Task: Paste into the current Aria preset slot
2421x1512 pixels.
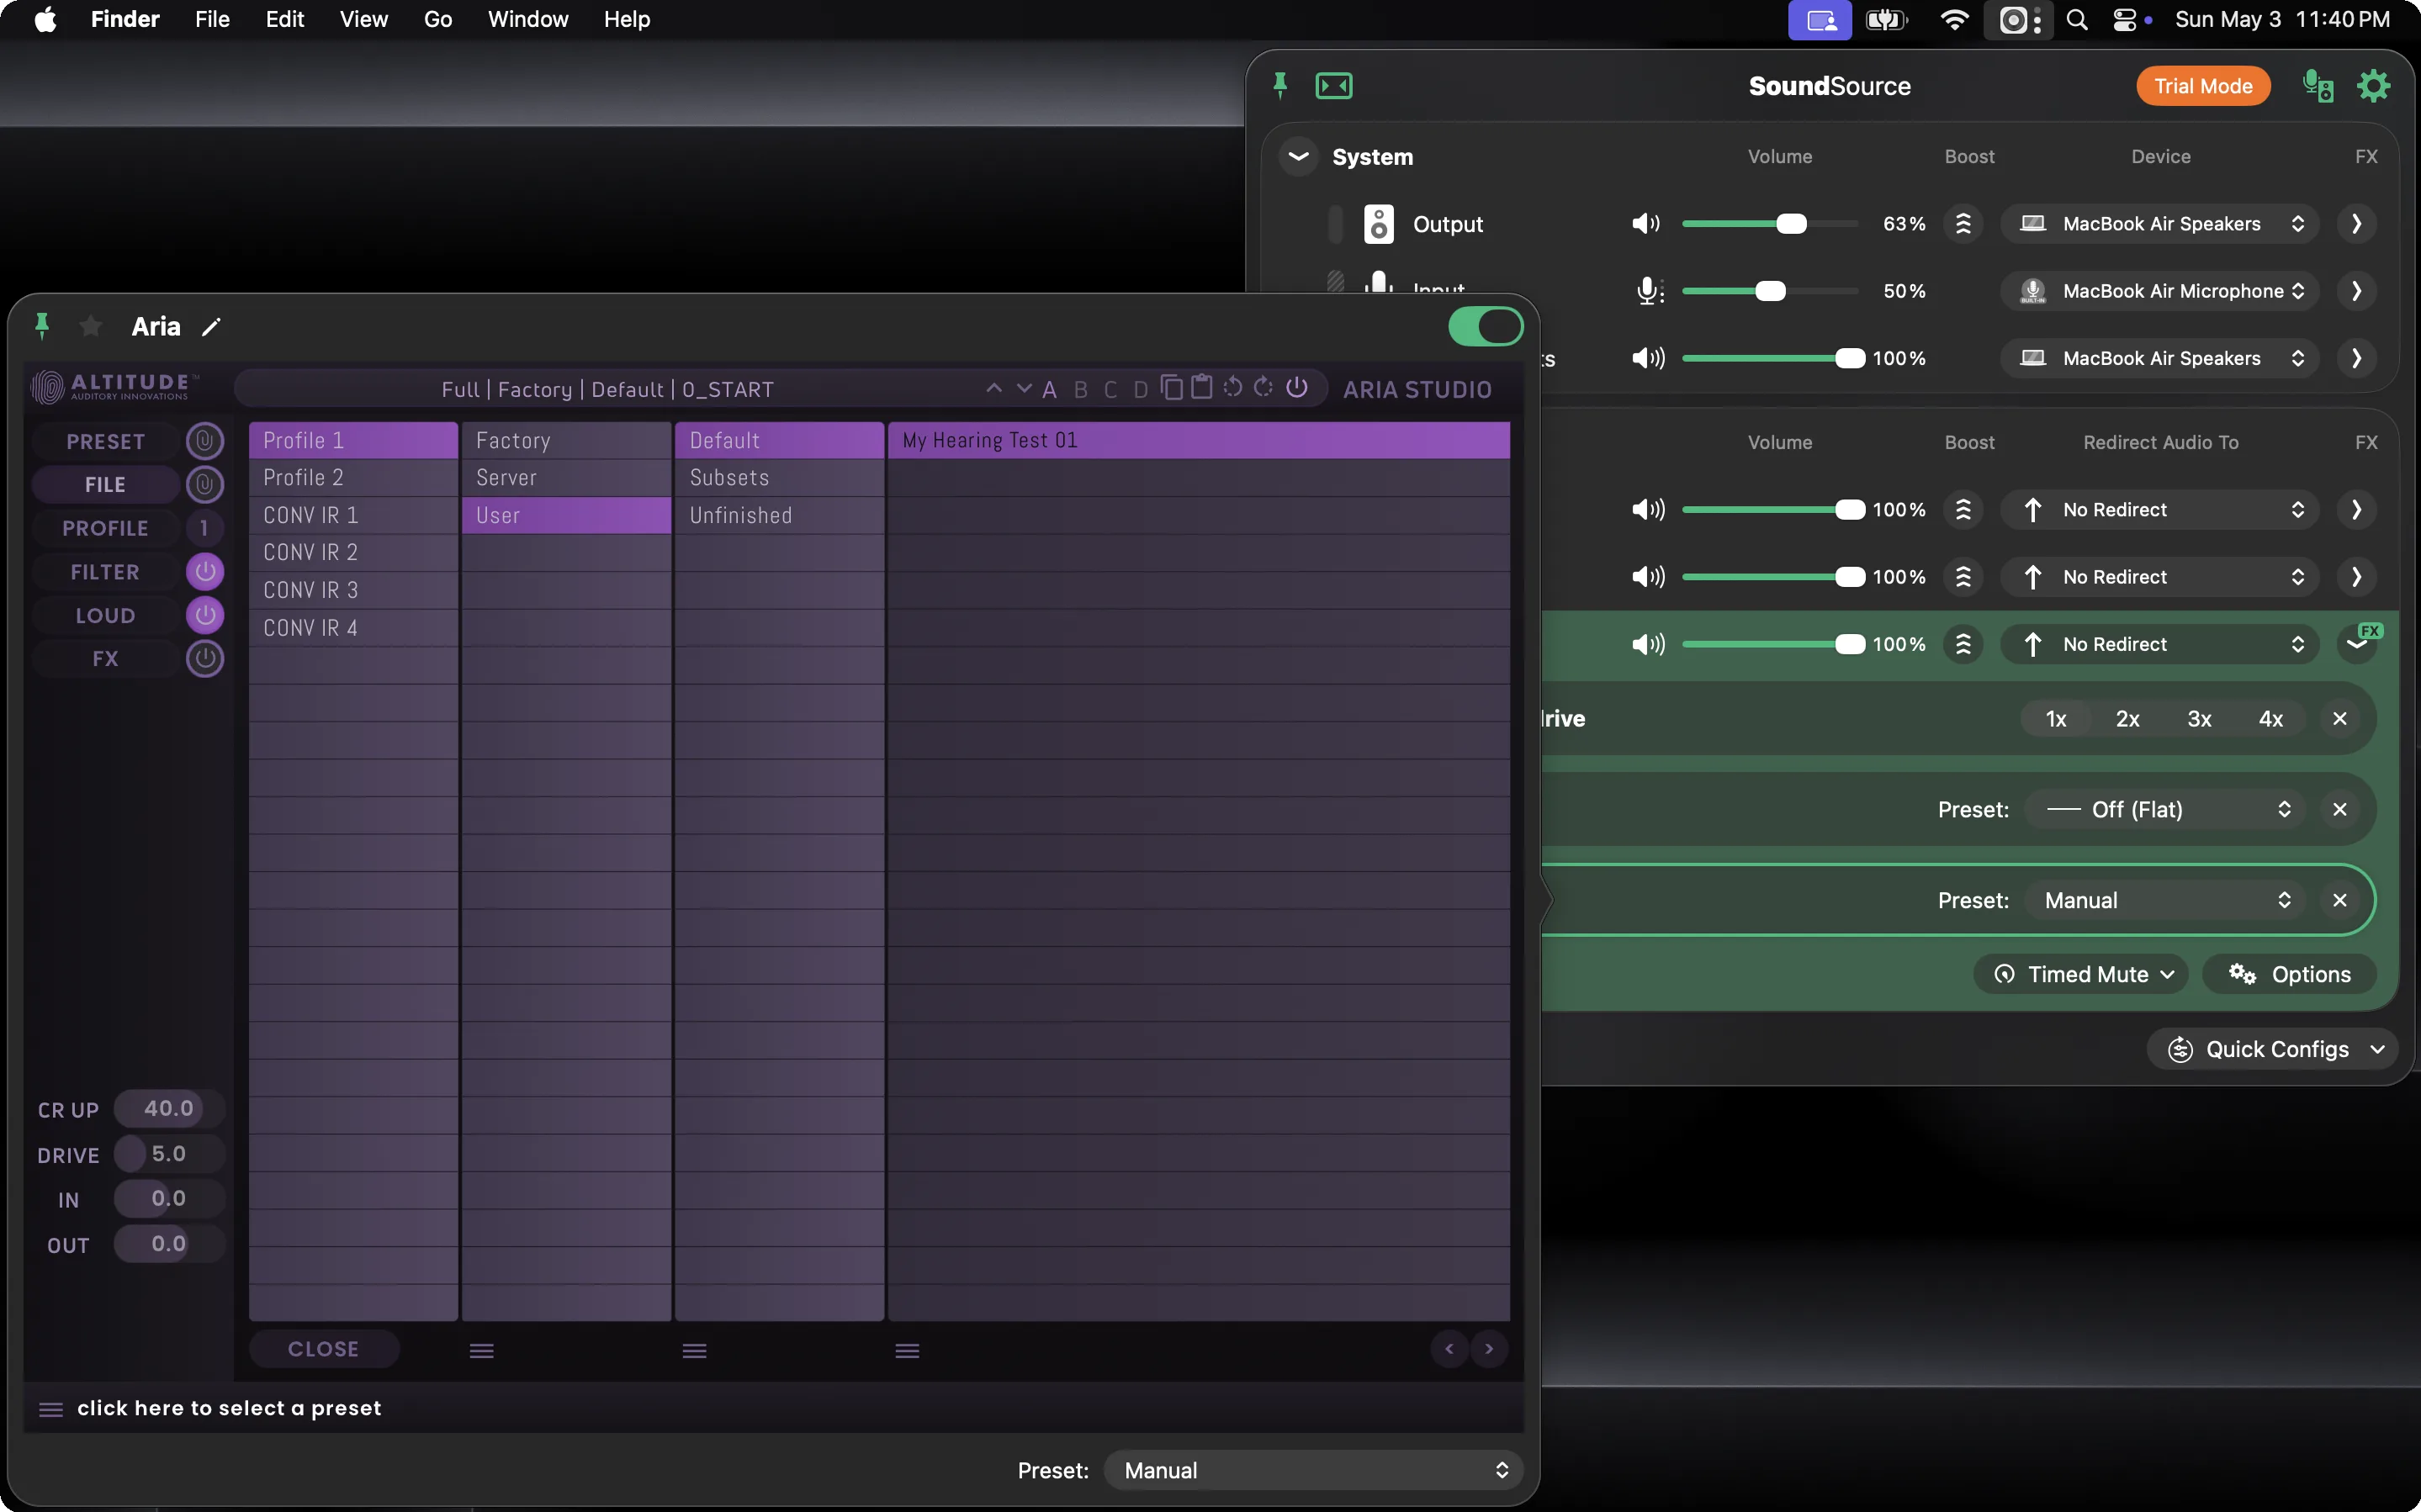Action: (x=1201, y=387)
